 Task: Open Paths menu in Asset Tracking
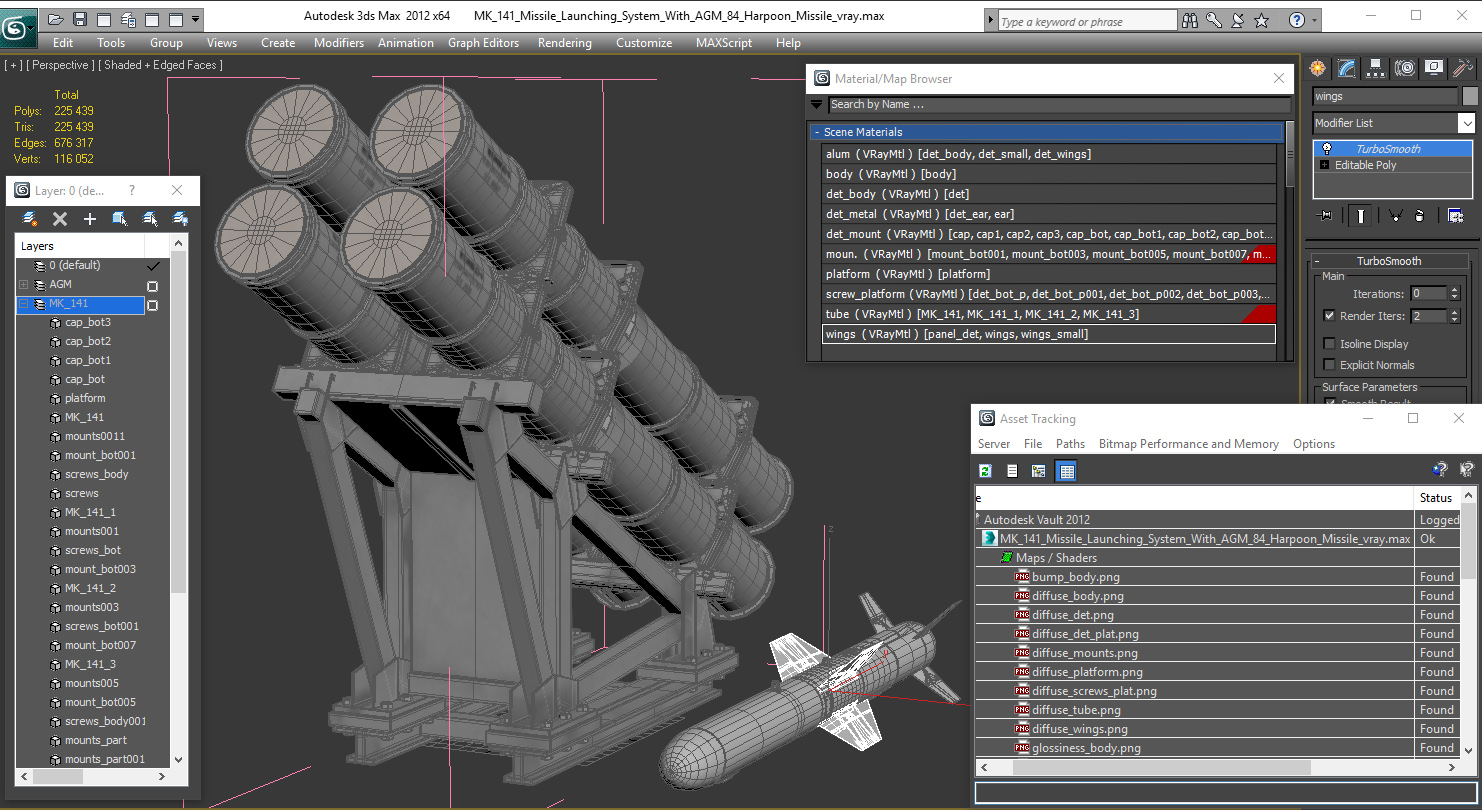(1070, 444)
